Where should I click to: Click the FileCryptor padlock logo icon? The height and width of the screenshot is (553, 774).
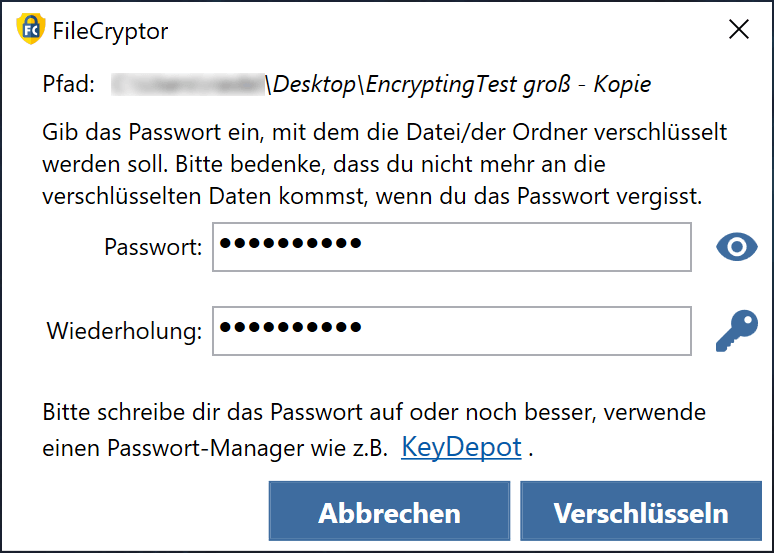point(30,29)
